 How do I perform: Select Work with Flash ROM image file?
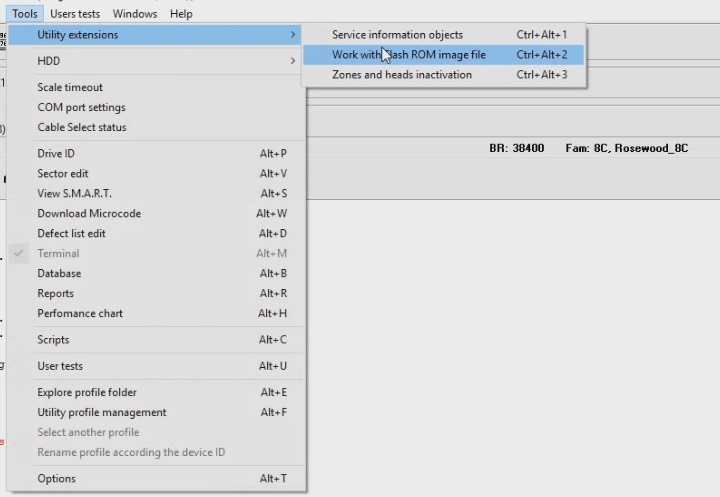coord(409,55)
